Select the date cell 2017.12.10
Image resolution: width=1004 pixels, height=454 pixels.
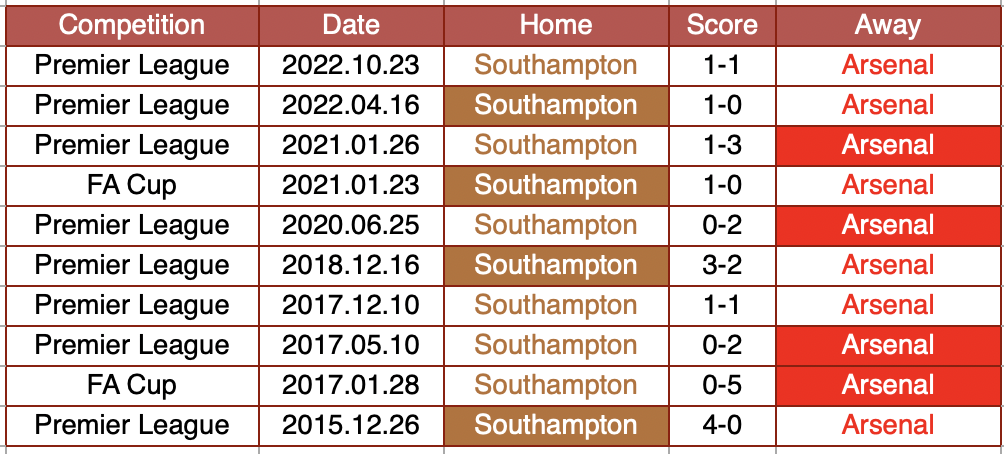pos(351,305)
